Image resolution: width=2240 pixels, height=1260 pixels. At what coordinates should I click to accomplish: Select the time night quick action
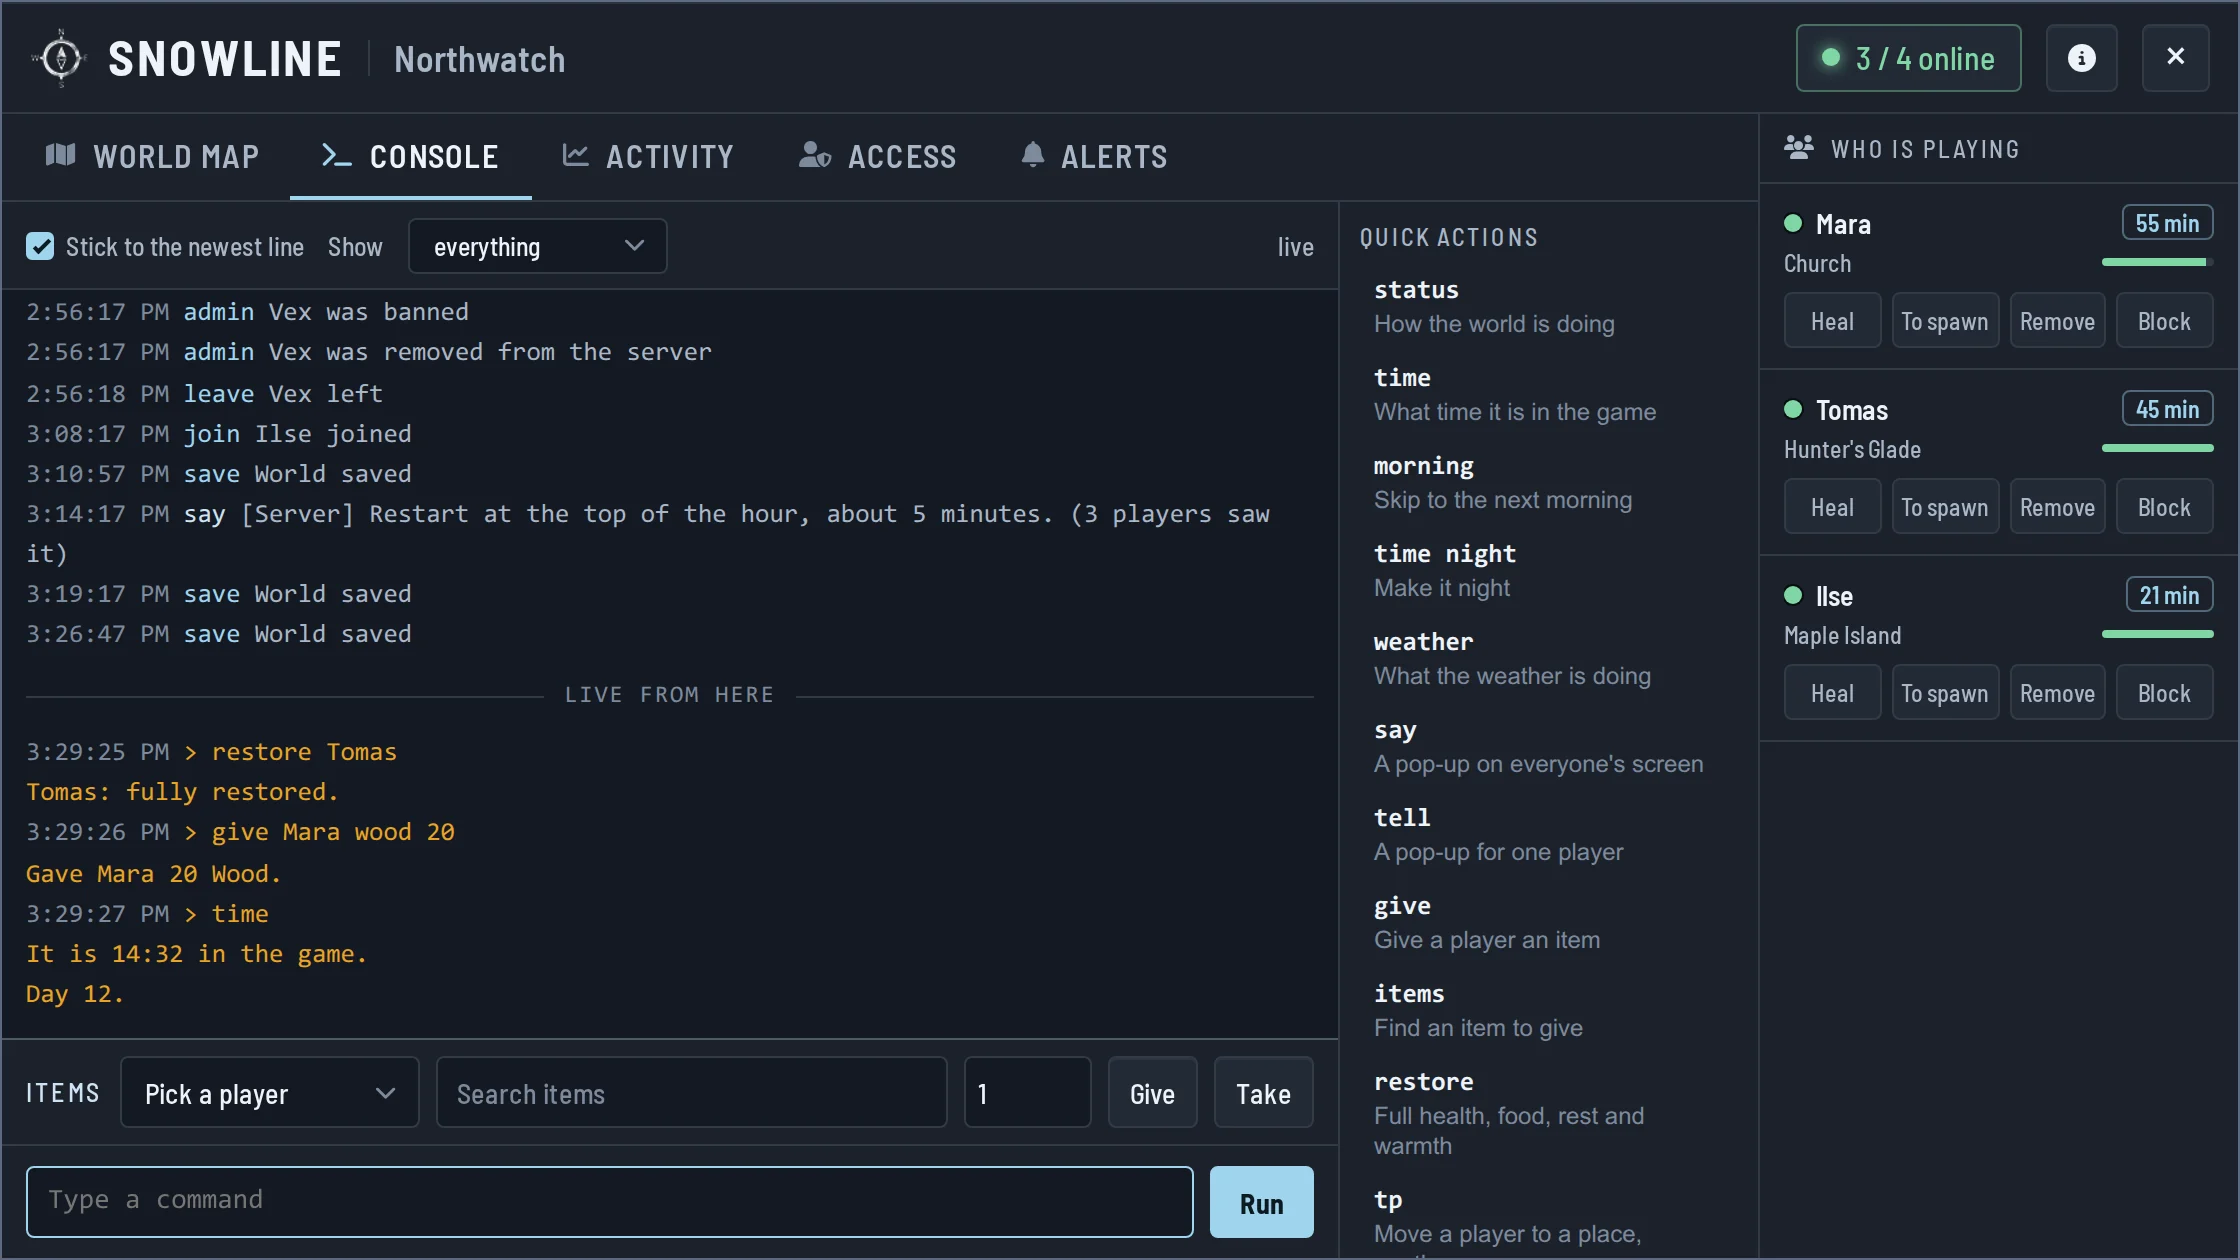pos(1548,570)
